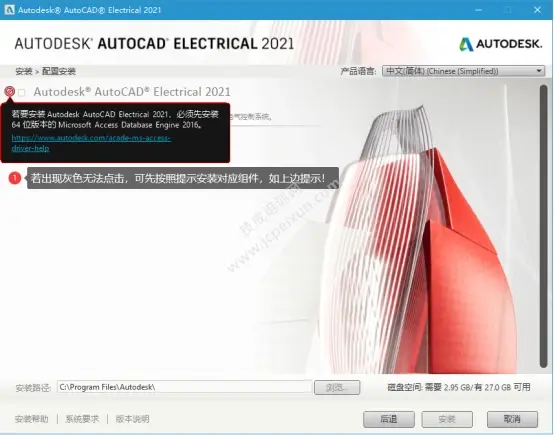Click the product name Autodesk AutoCAD Electrical 2021
The image size is (554, 435).
pyautogui.click(x=132, y=92)
